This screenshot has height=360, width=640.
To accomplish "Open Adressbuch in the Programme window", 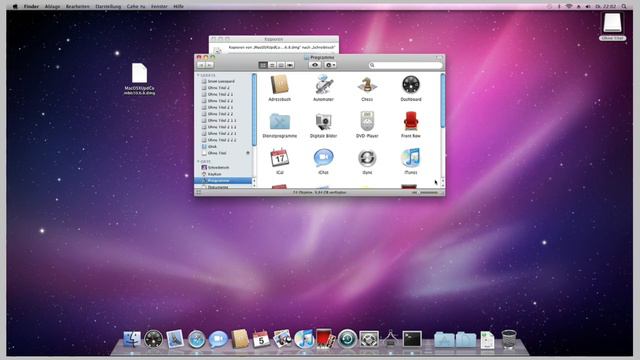I will point(280,85).
